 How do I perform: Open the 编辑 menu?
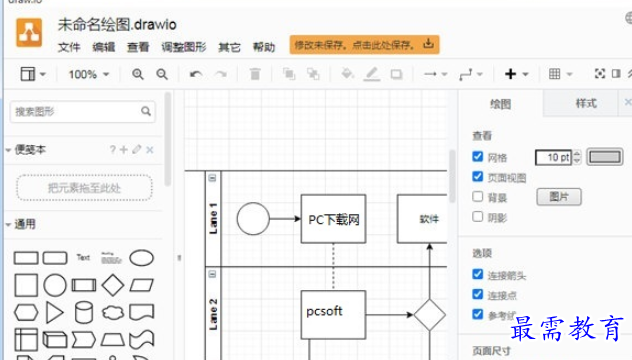coord(104,47)
